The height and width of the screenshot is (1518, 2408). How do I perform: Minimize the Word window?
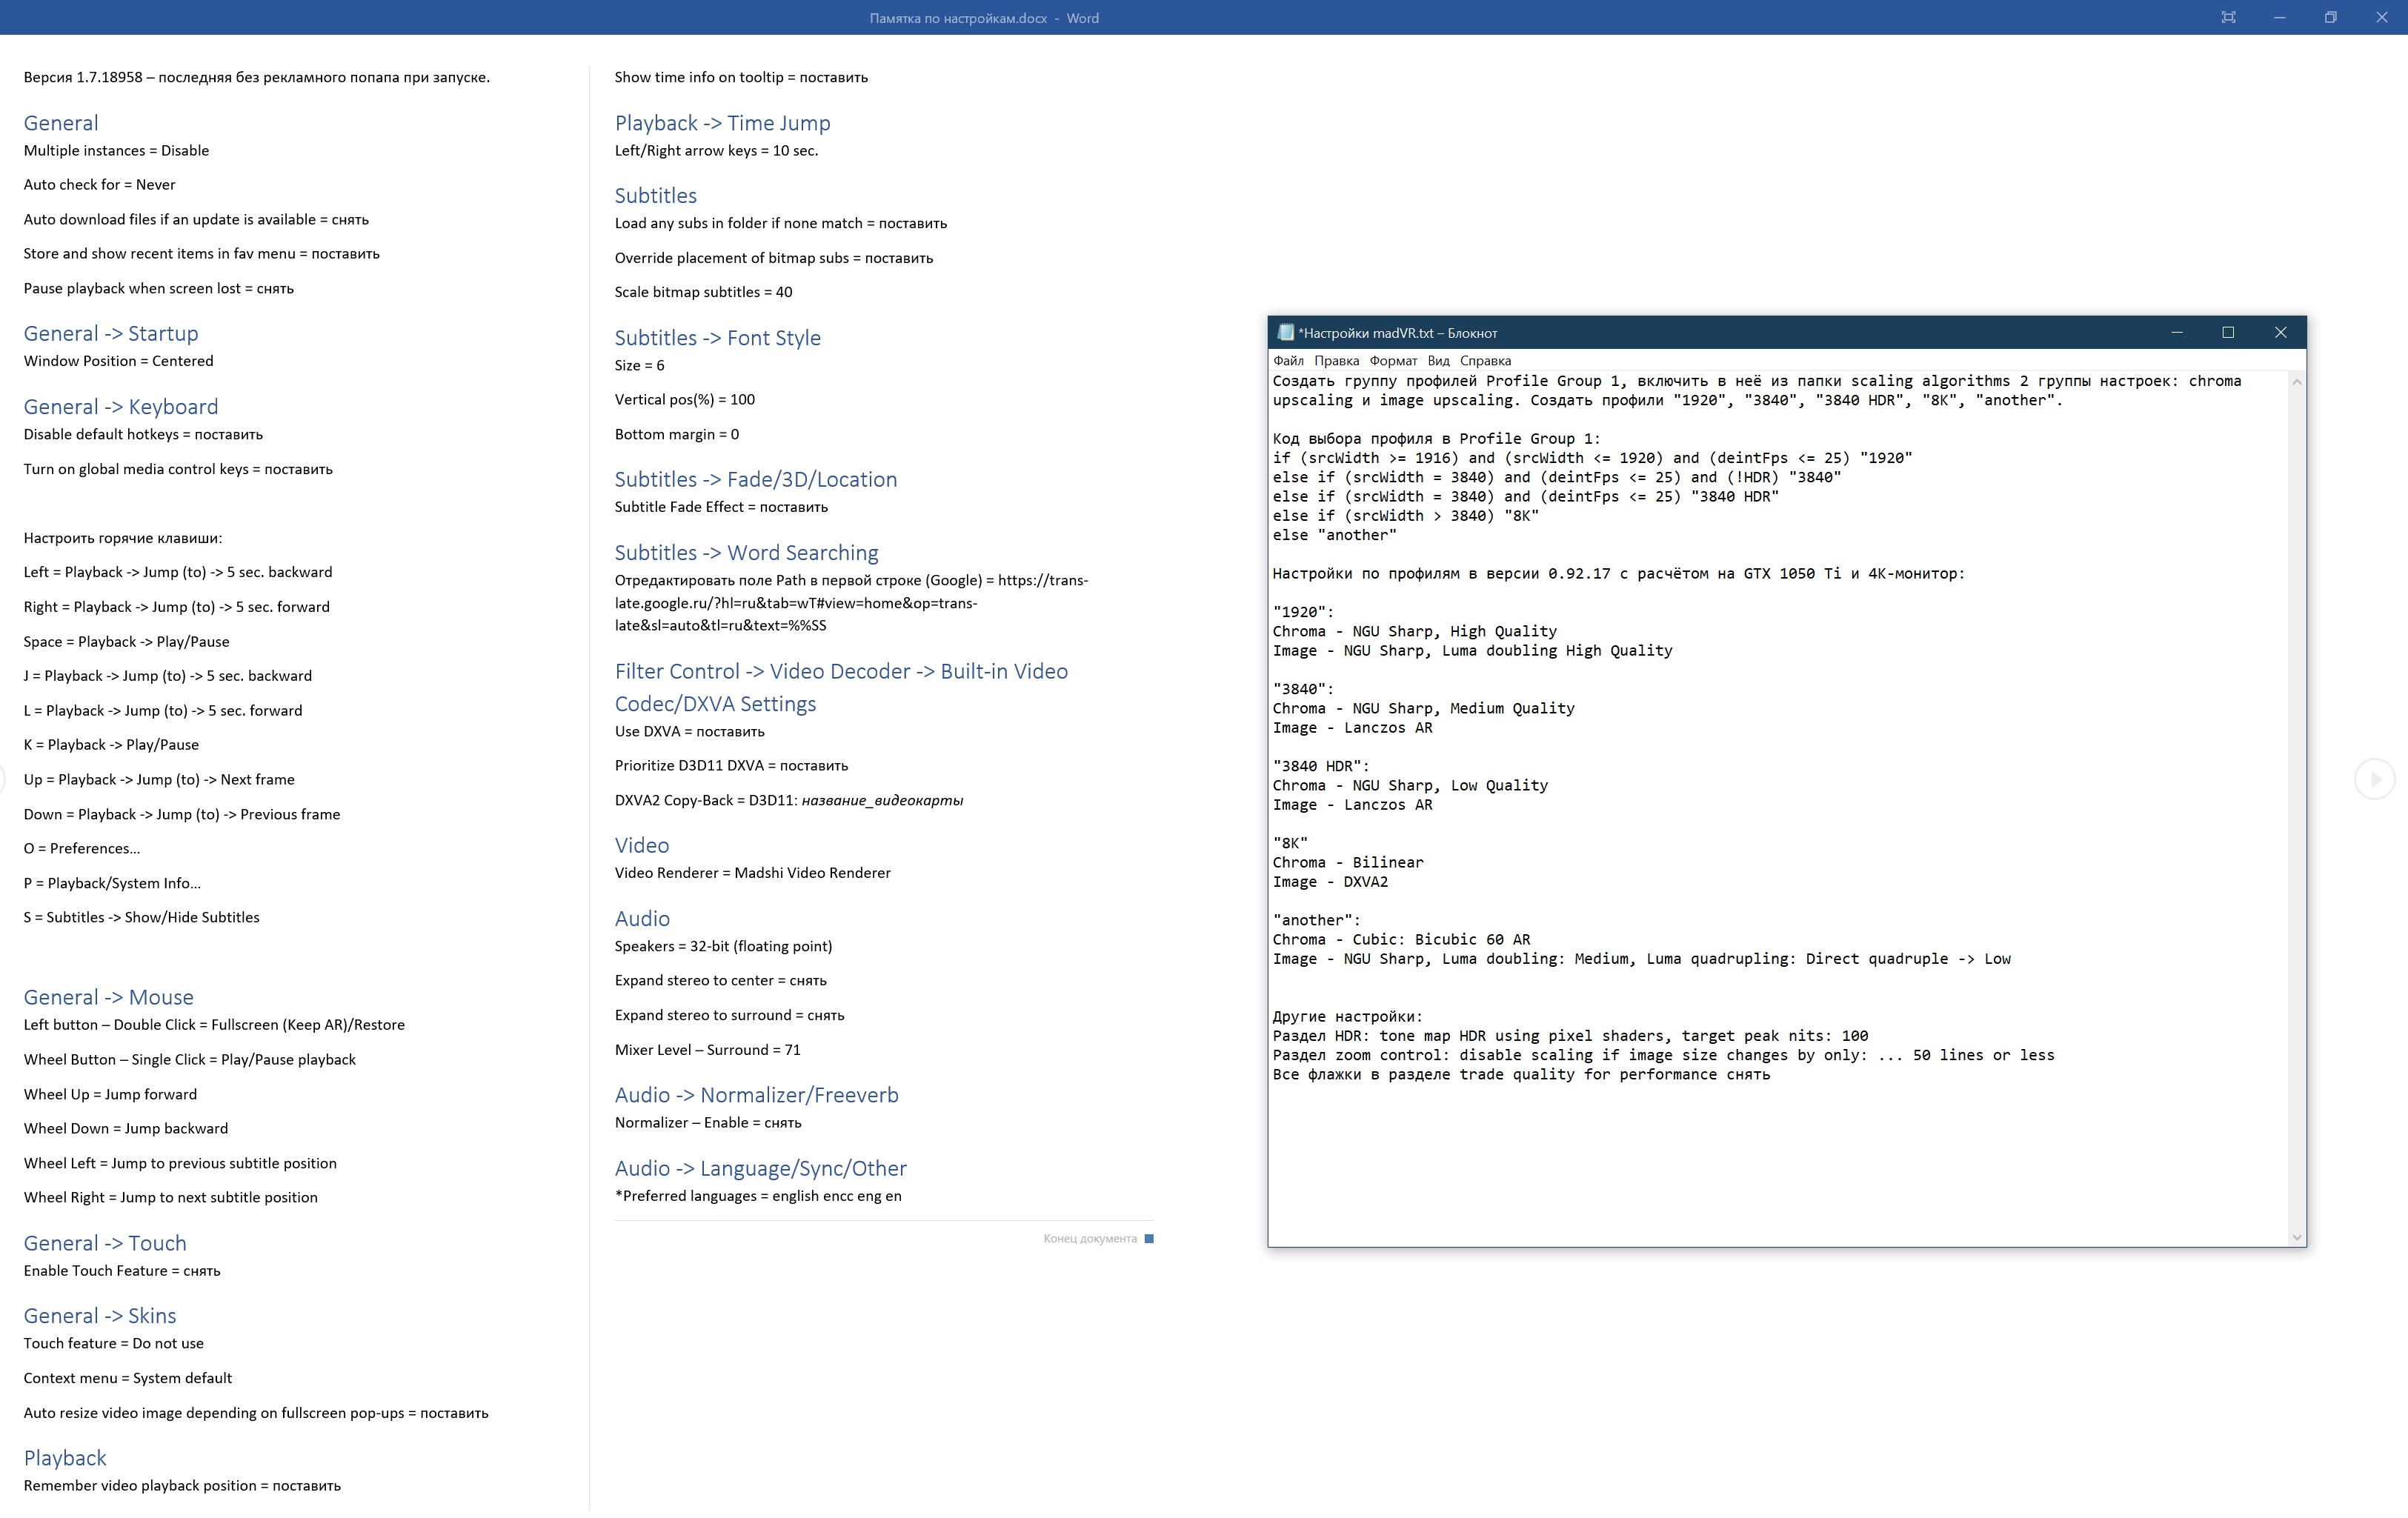tap(2279, 17)
